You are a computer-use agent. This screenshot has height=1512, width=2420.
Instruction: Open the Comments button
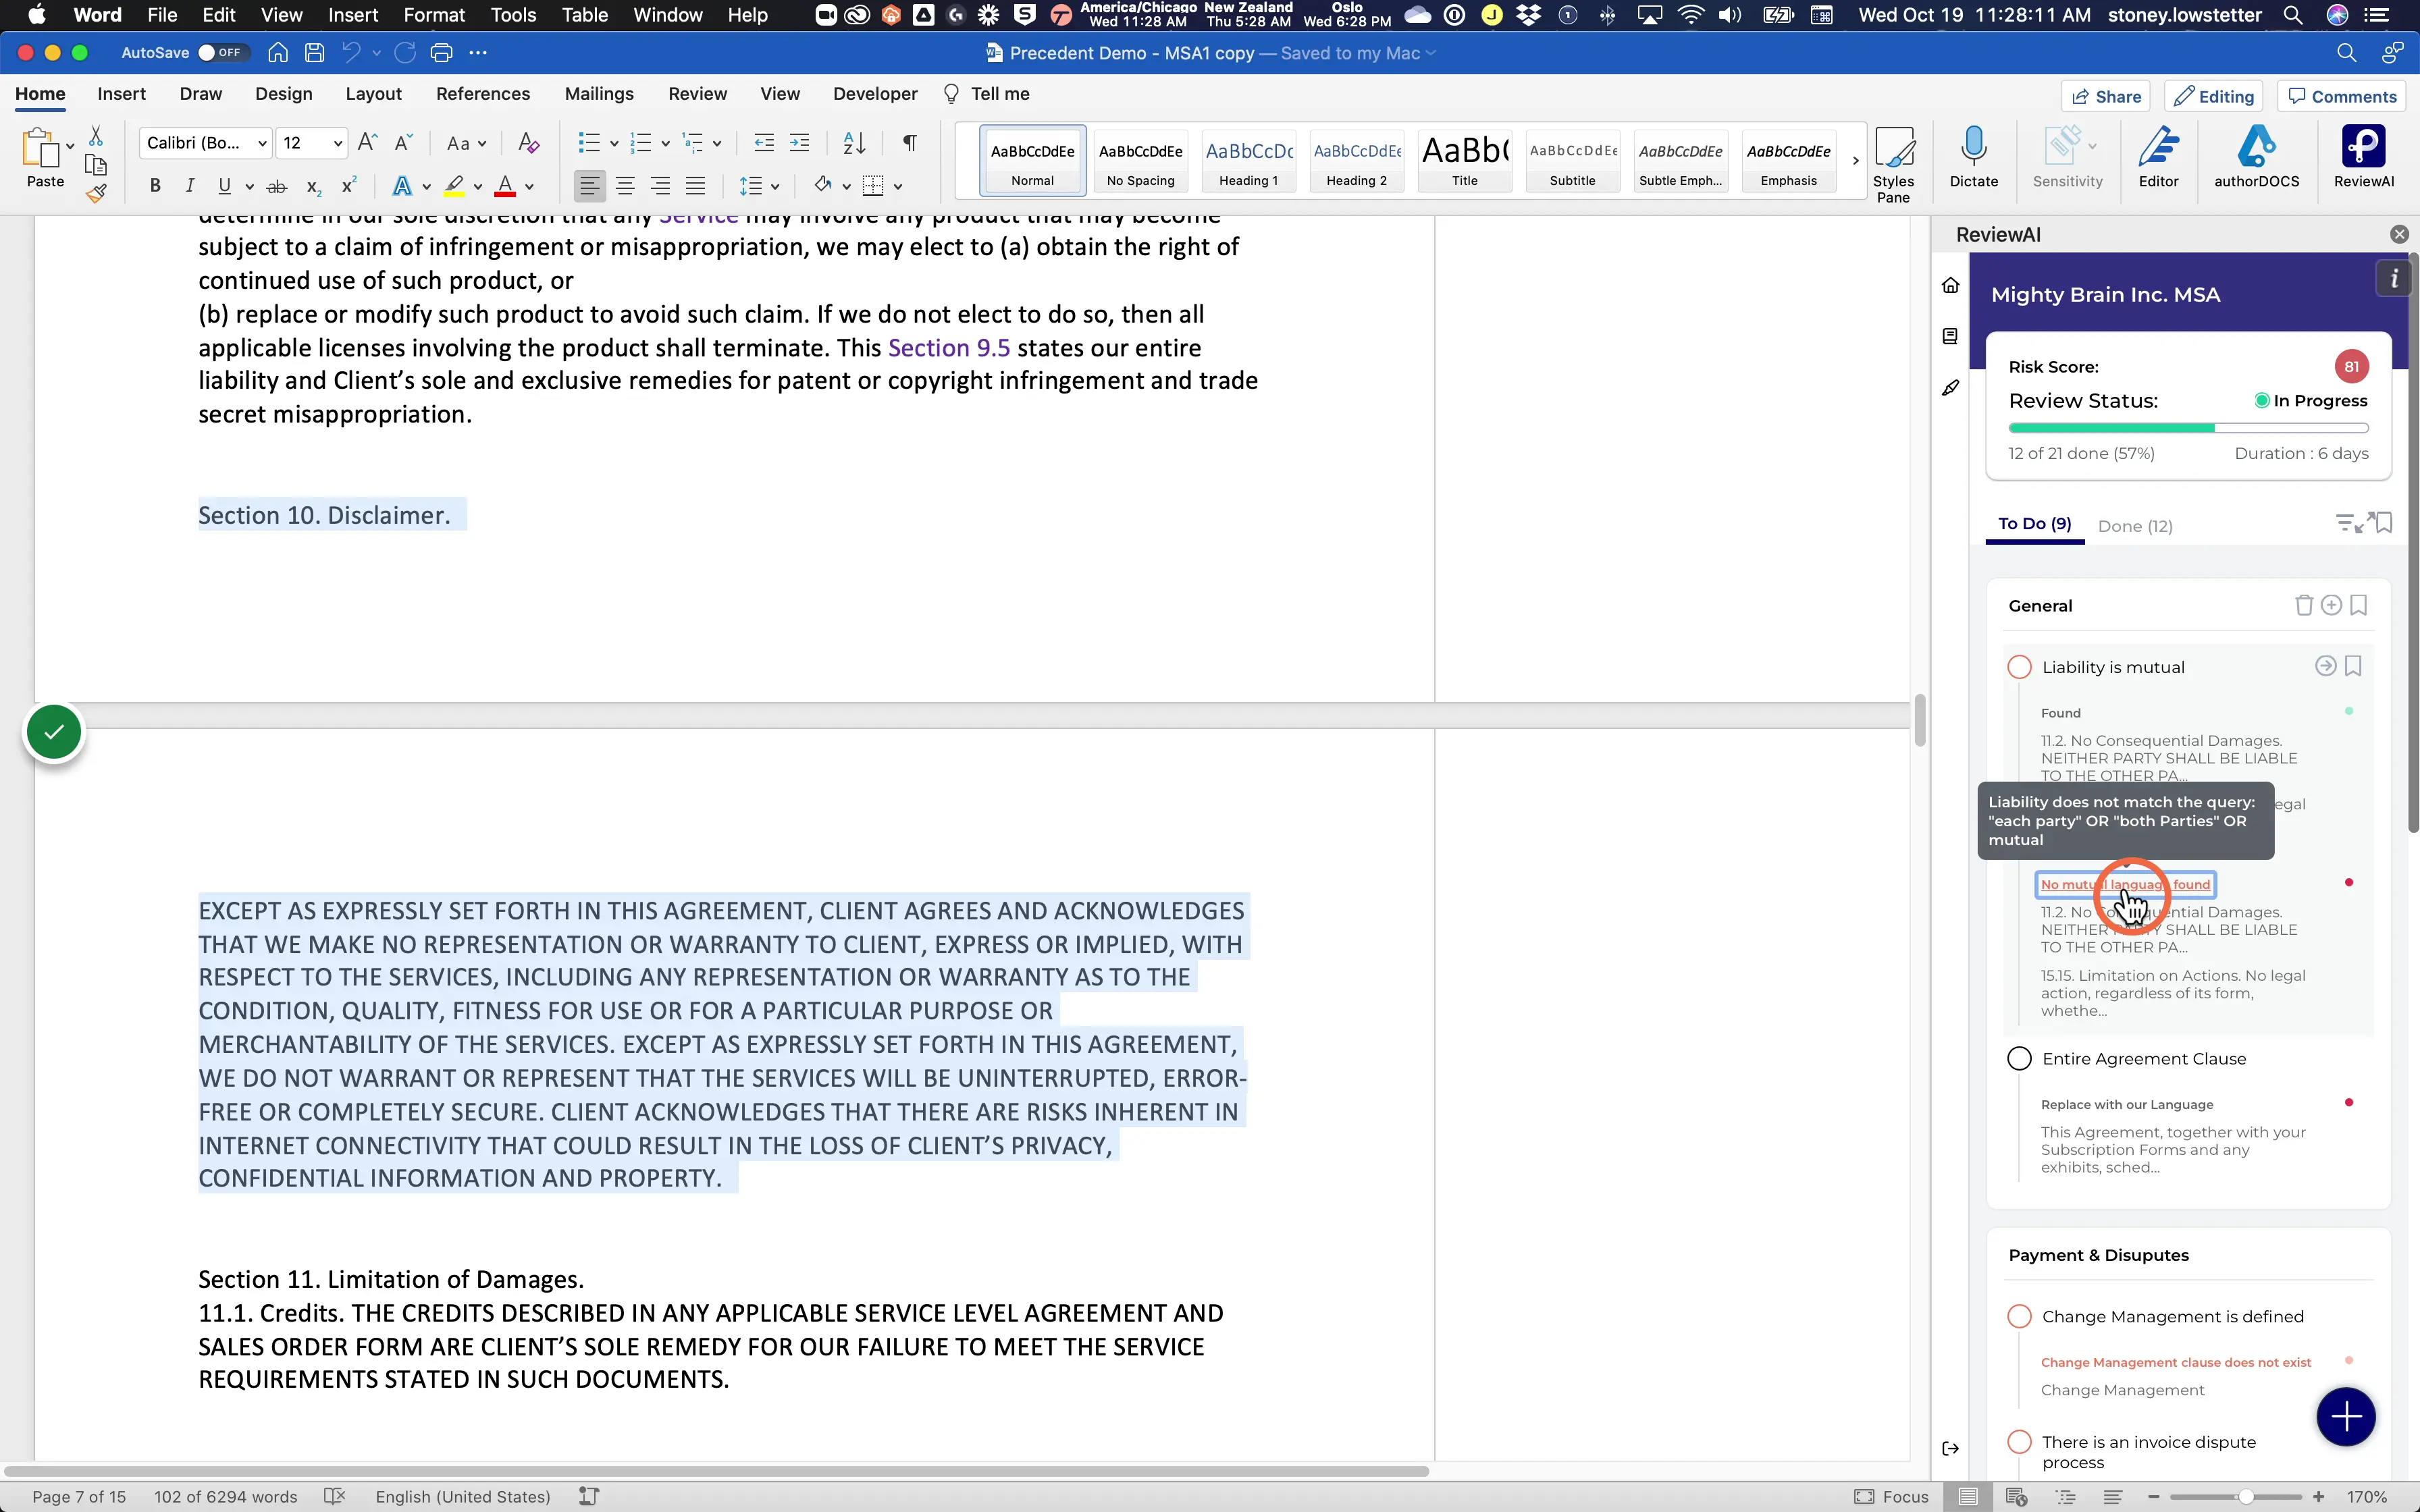(2342, 96)
